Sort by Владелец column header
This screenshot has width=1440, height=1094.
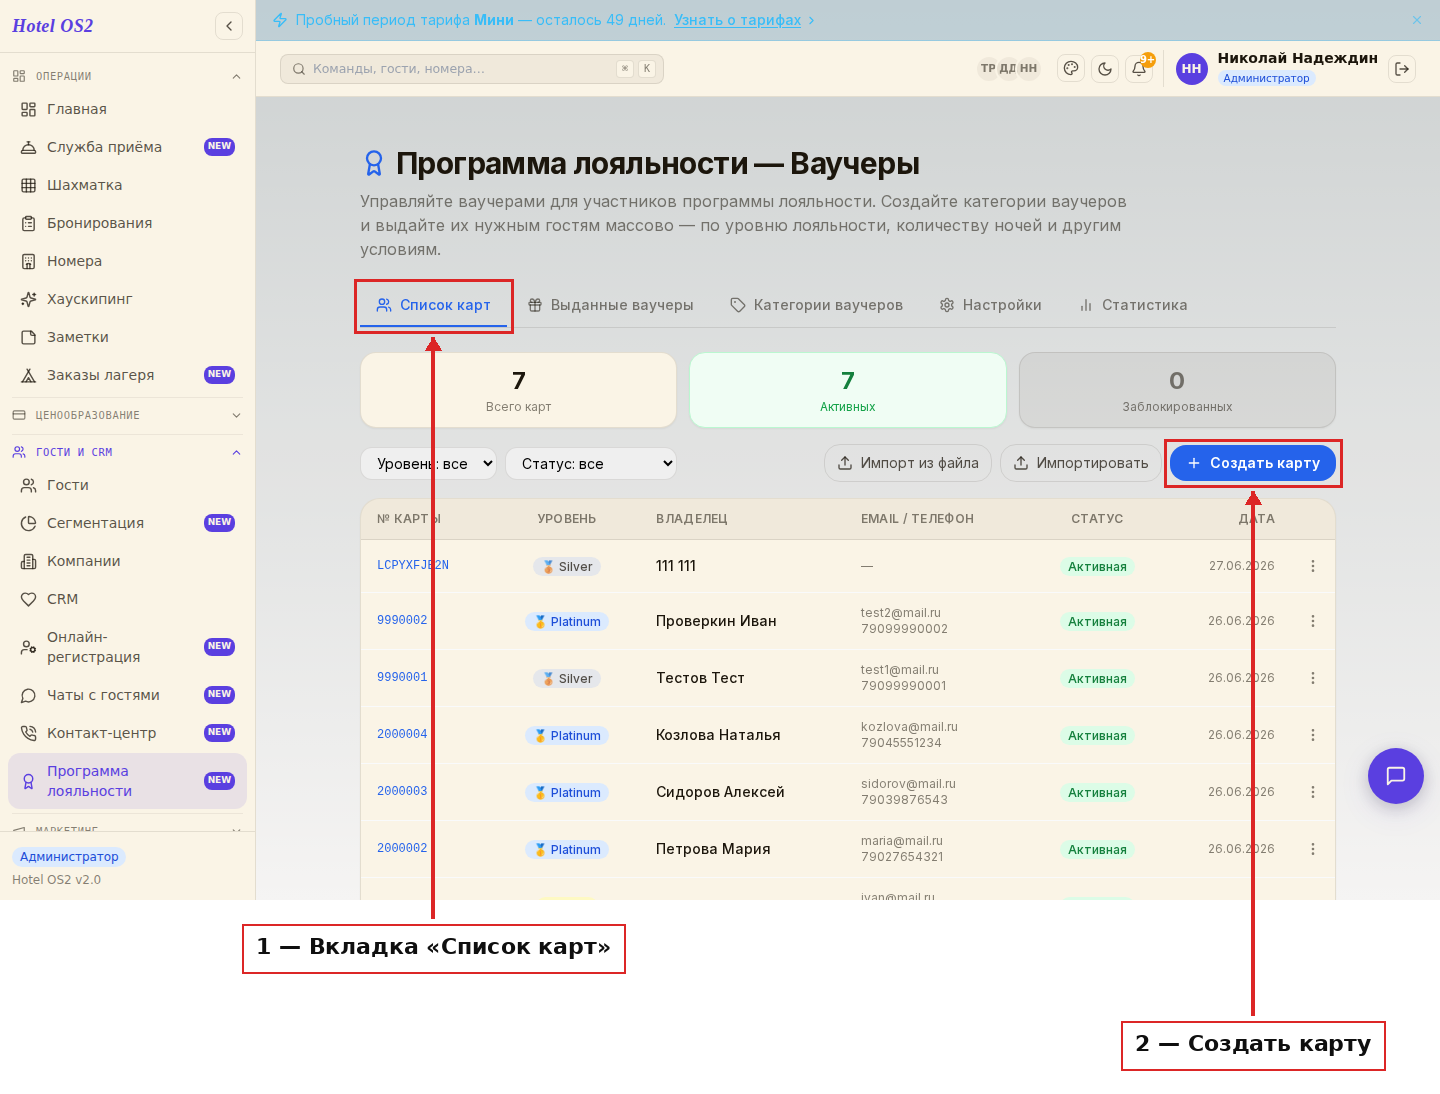click(x=692, y=519)
